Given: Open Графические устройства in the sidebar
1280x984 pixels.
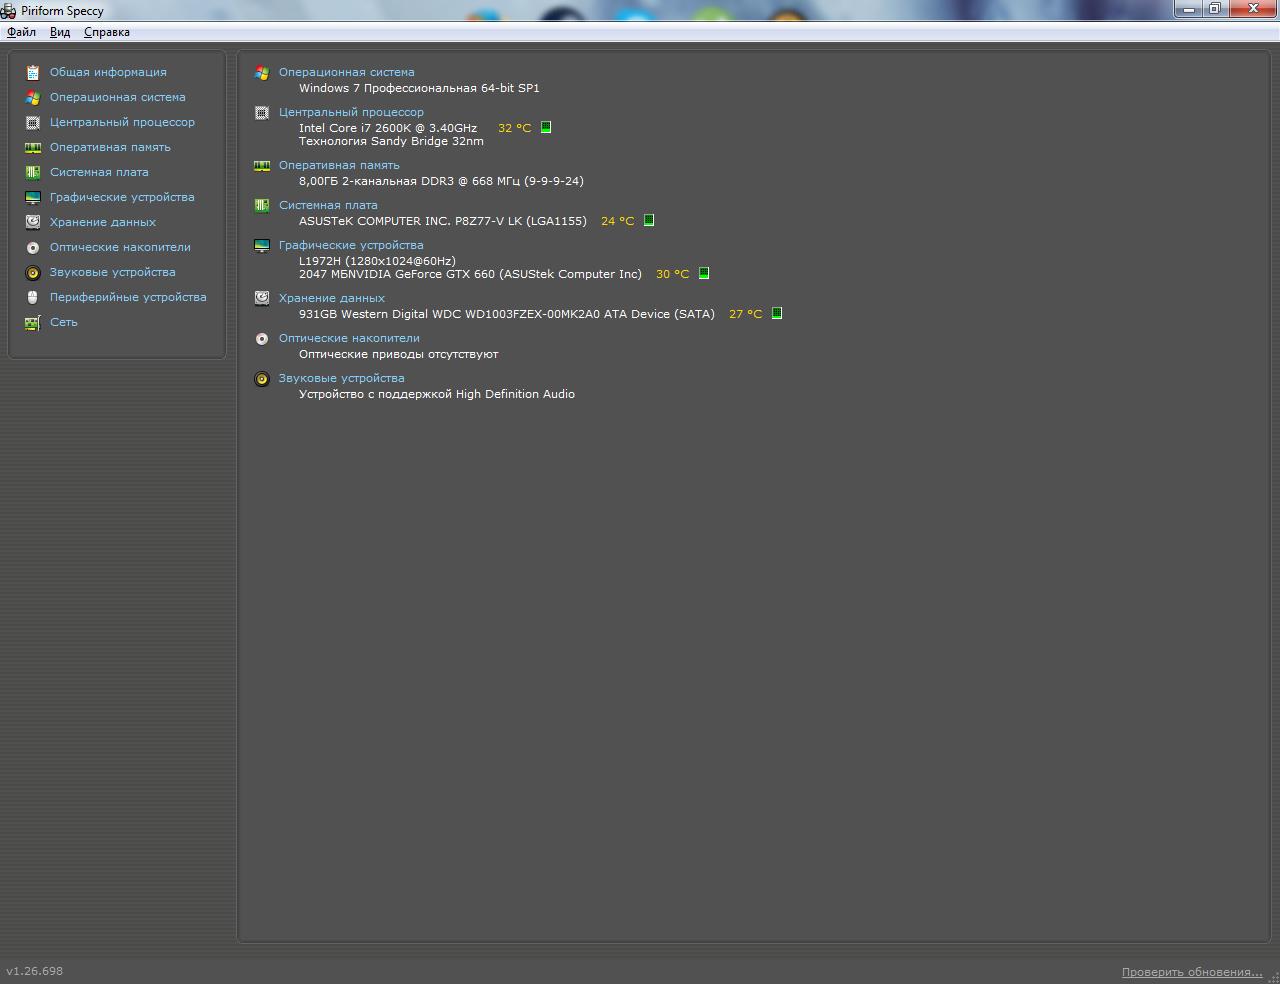Looking at the screenshot, I should 122,197.
